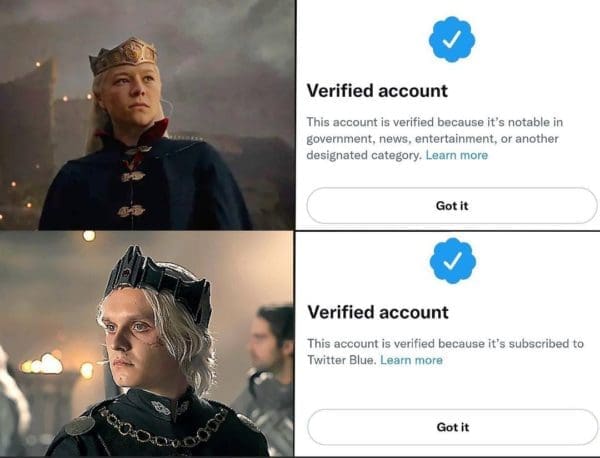Select the bottom image with dark crown
Viewport: 600px width, 458px height.
pyautogui.click(x=147, y=344)
